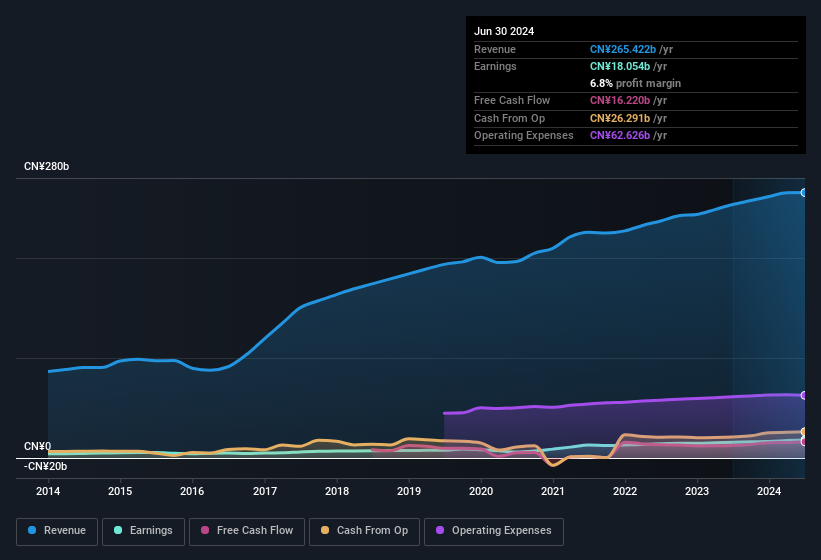Select the 2014 label on the x-axis

(x=48, y=491)
